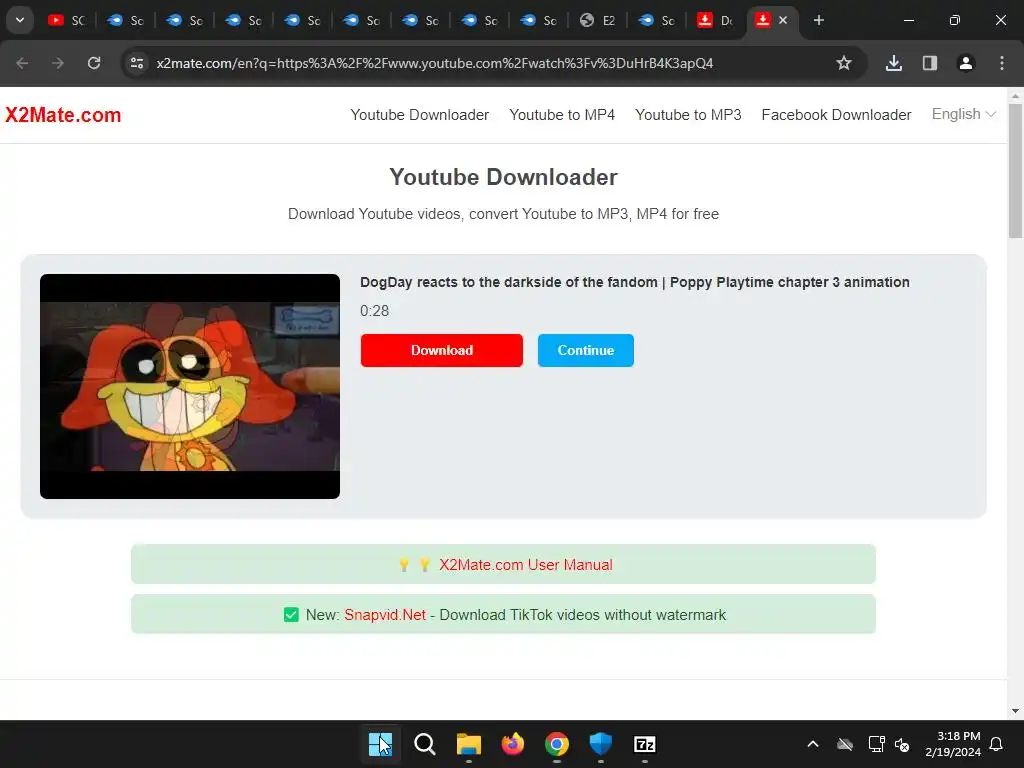
Task: Open site information icon in address bar
Action: coord(137,63)
